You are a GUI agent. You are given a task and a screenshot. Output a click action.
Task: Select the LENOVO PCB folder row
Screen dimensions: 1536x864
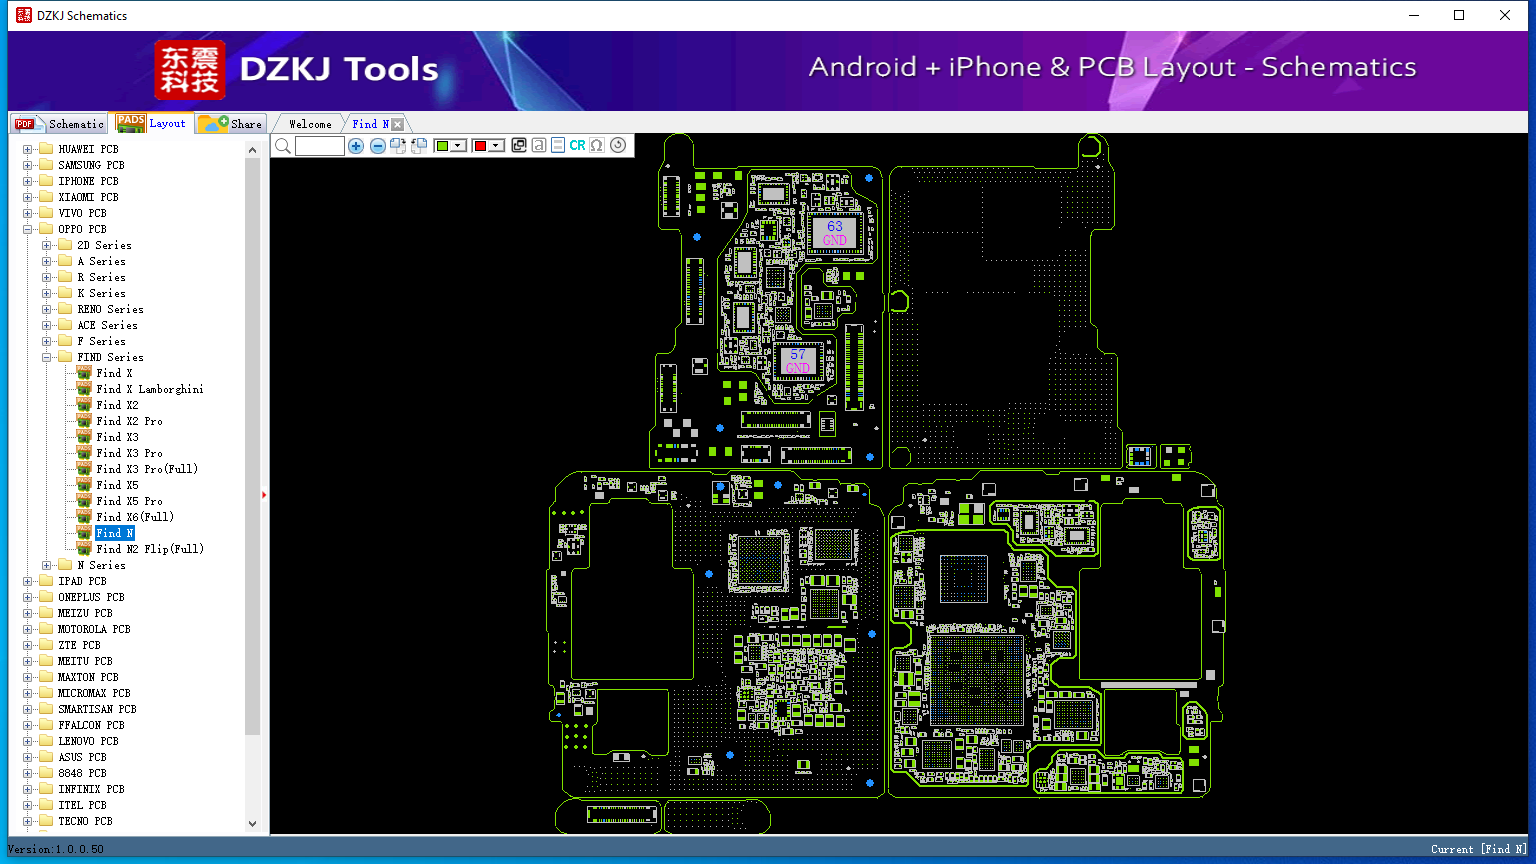[88, 741]
